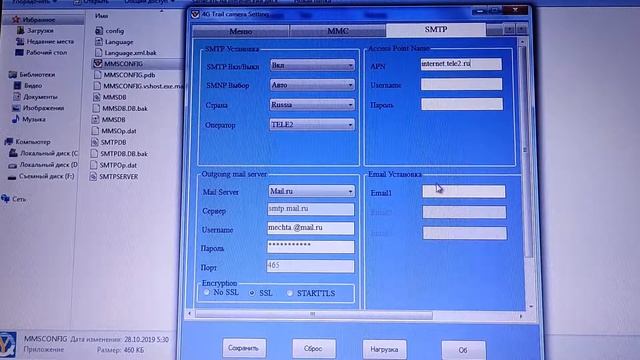Click the Сервер field showing smtp.mail.ru
The height and width of the screenshot is (360, 640).
[x=311, y=209]
